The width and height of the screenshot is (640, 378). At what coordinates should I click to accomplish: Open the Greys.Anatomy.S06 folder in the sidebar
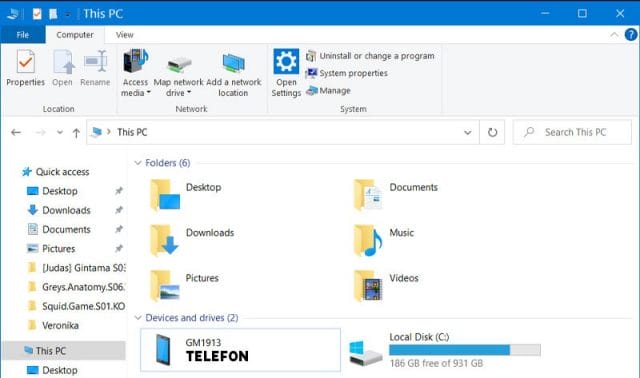tap(77, 287)
